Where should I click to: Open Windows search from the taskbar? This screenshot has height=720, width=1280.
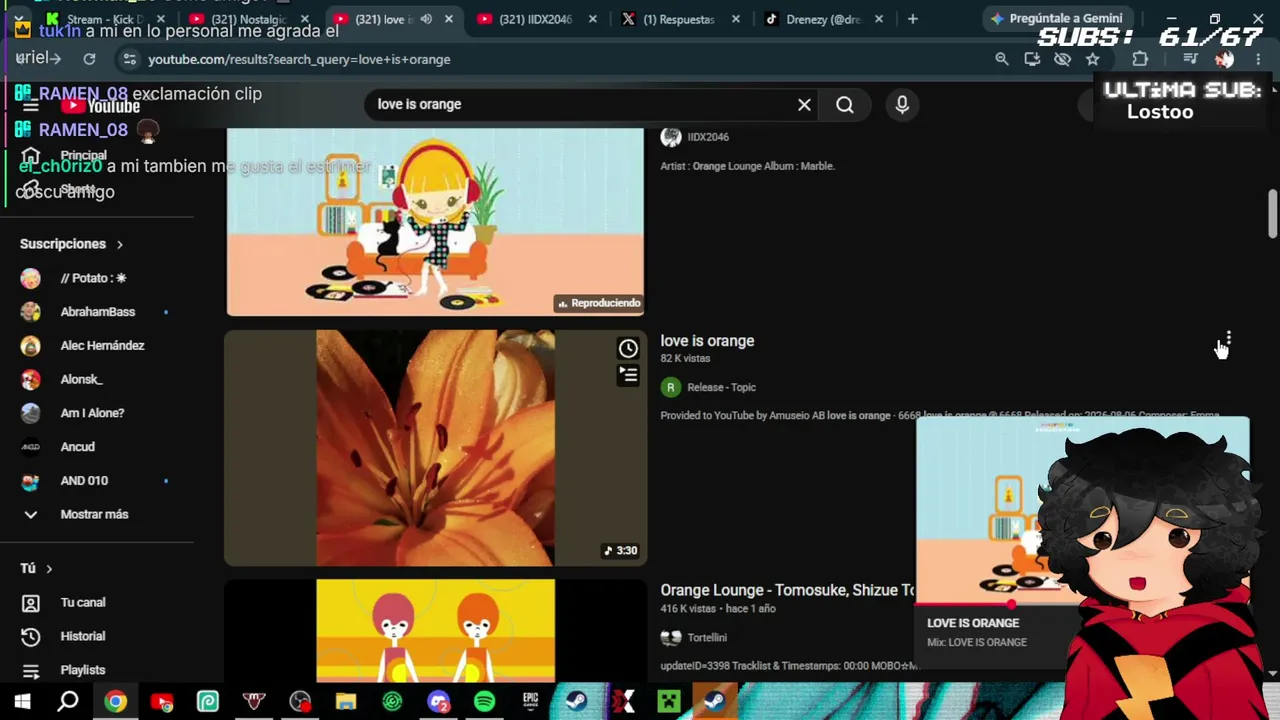[68, 702]
